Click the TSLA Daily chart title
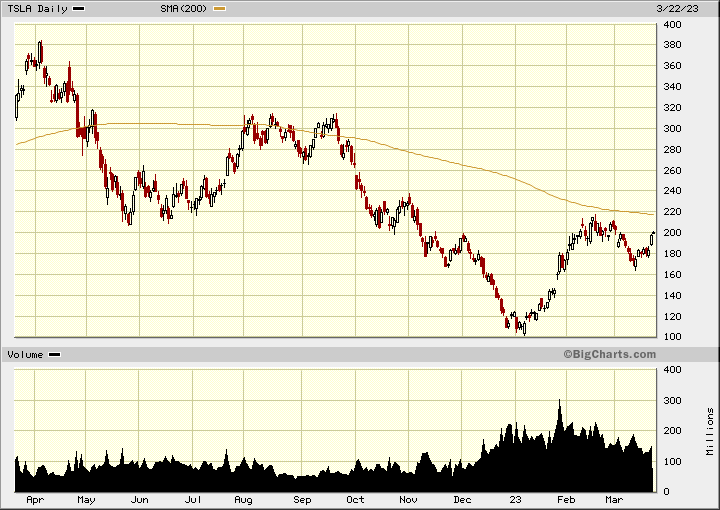Image resolution: width=720 pixels, height=510 pixels. click(x=37, y=9)
